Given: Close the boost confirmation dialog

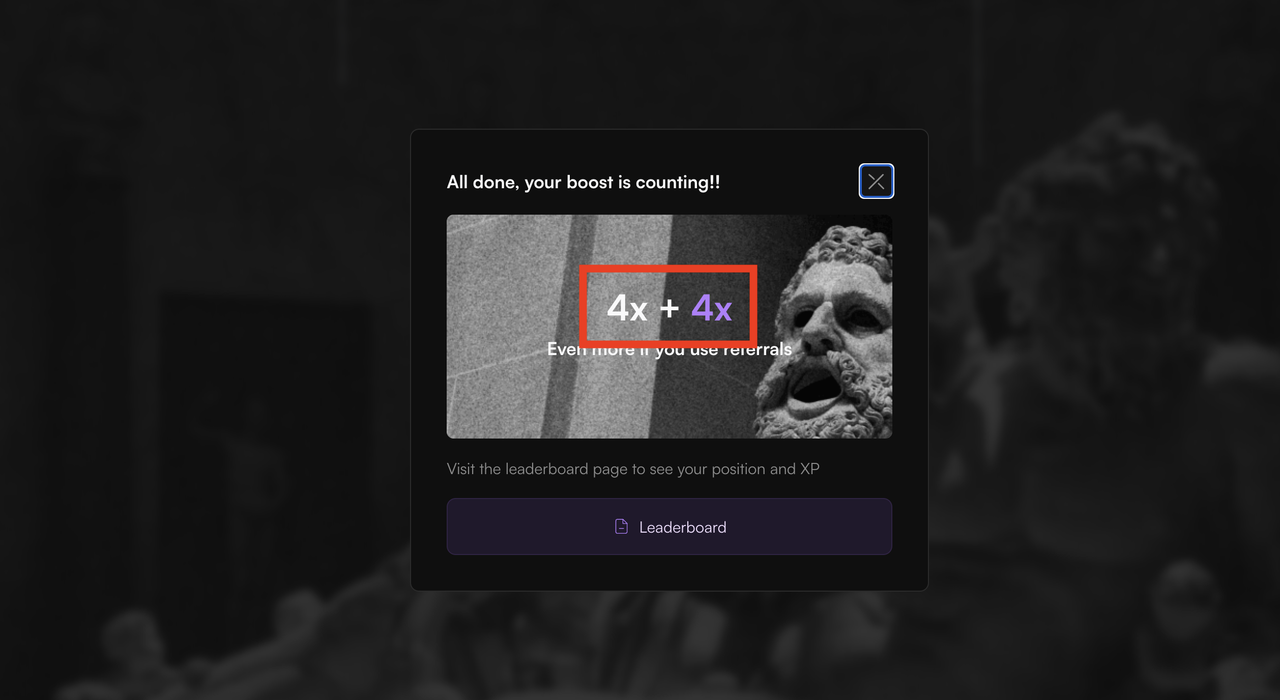Looking at the screenshot, I should (876, 181).
